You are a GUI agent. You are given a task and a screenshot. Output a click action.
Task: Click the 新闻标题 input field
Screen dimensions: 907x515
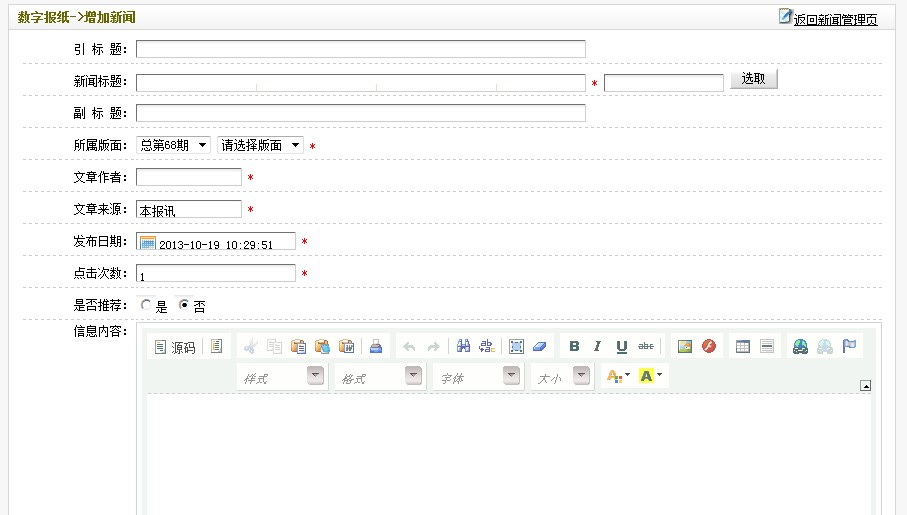[x=361, y=83]
